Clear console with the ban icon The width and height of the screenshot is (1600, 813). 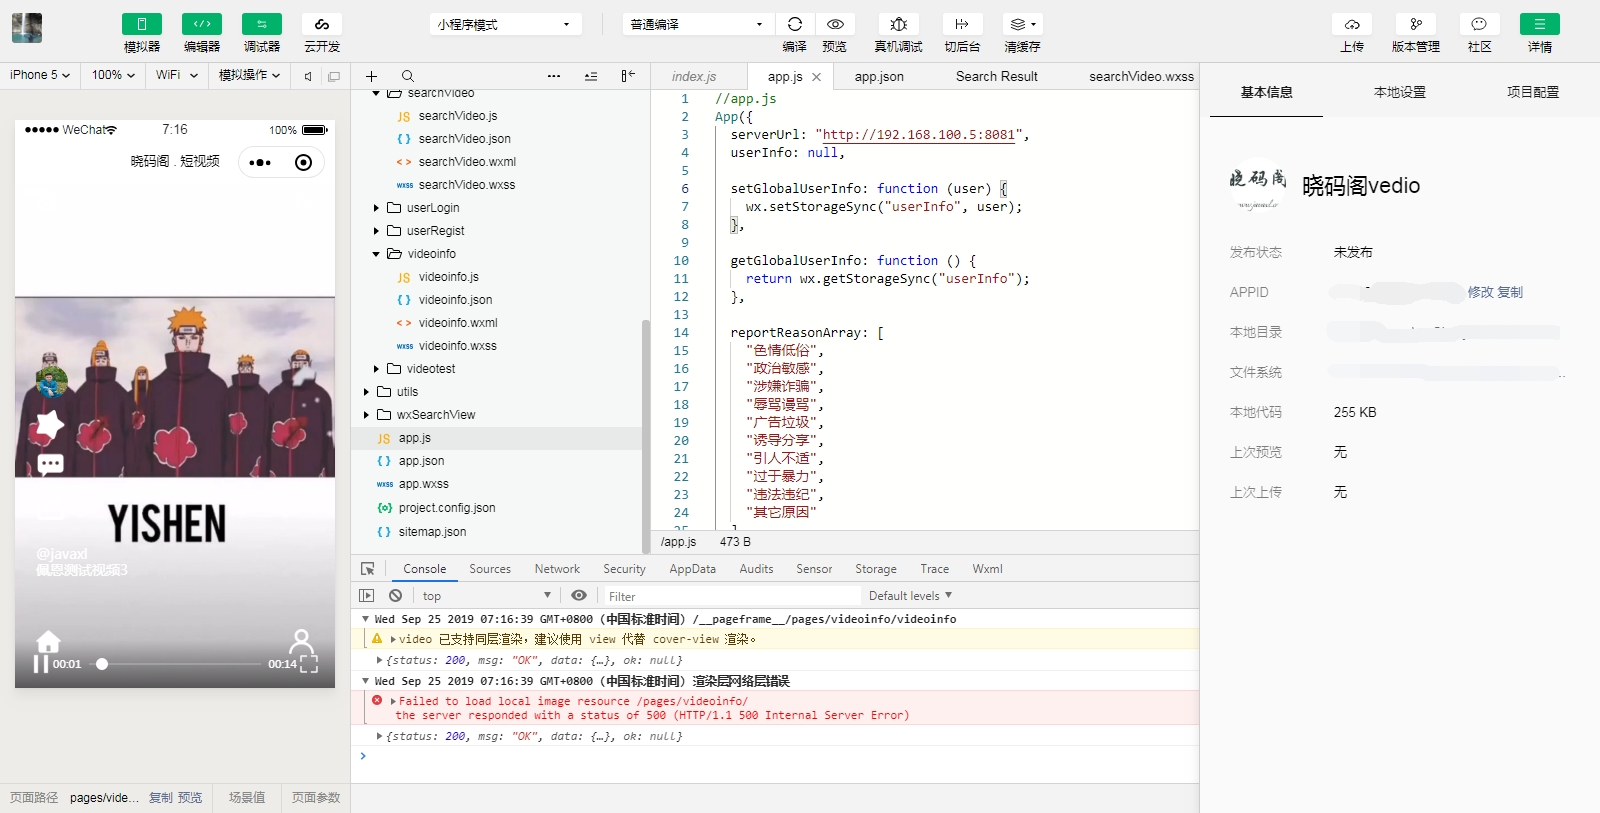pyautogui.click(x=395, y=595)
